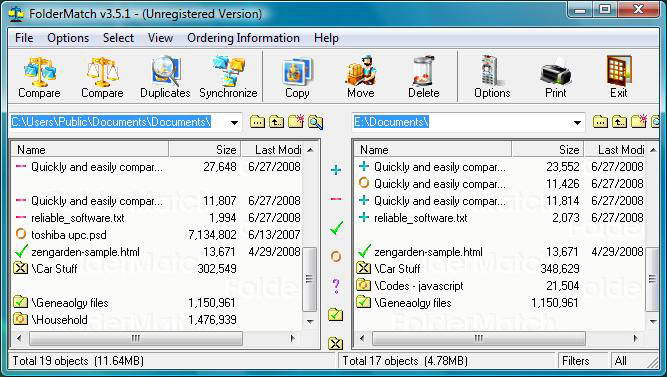Click the Size column header in left pane
667x377 pixels.
click(205, 149)
